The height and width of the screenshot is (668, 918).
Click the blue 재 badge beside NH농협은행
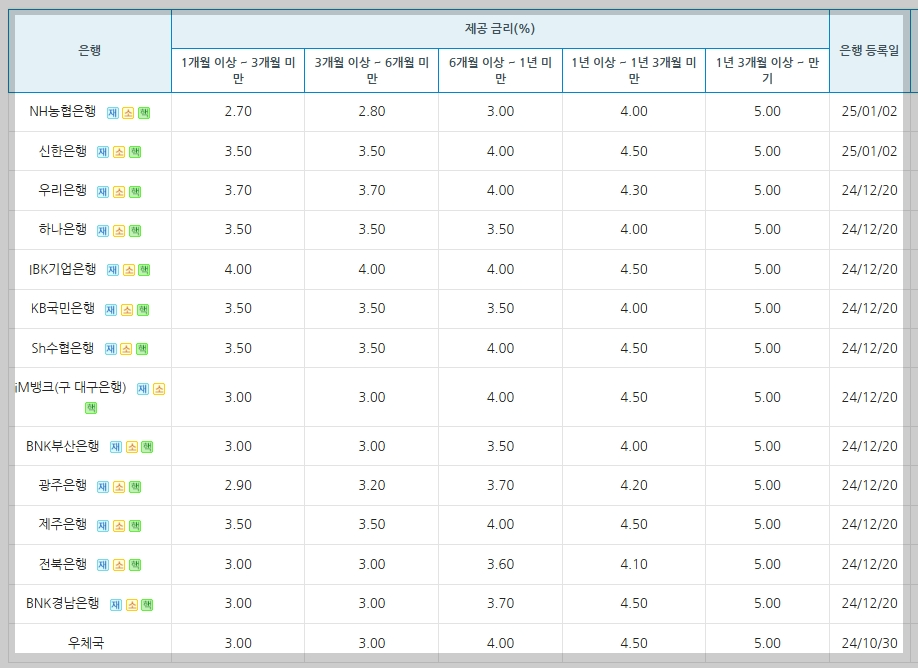[x=112, y=113]
